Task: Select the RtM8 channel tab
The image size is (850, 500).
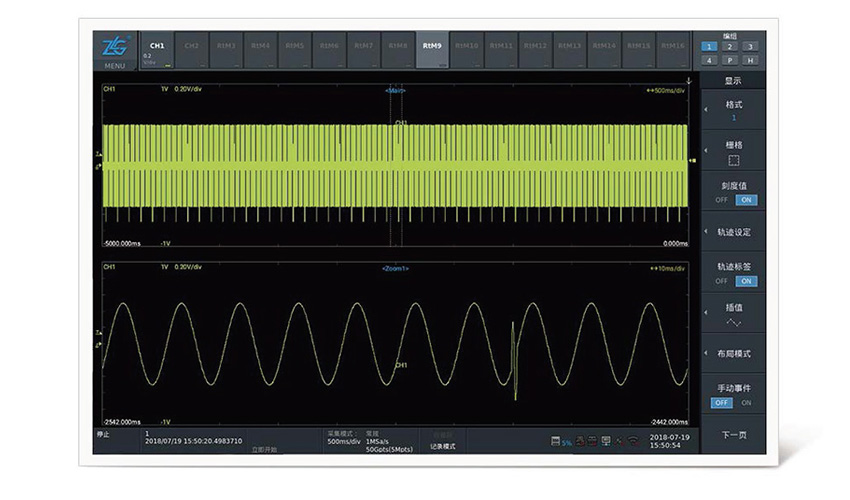Action: 398,50
